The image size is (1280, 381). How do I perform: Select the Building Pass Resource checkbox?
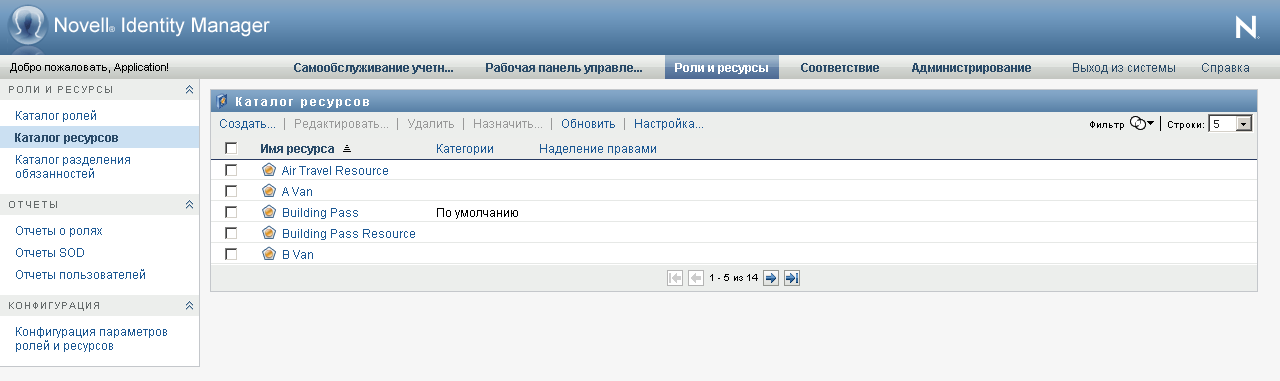coord(231,233)
